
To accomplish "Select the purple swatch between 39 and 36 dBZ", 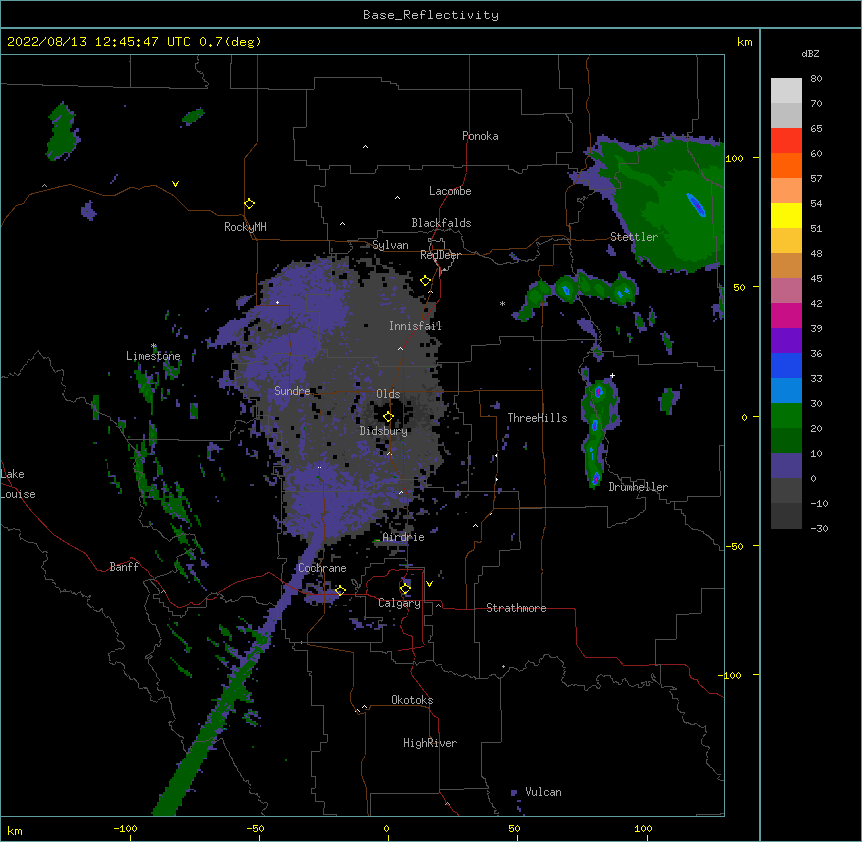I will point(786,341).
